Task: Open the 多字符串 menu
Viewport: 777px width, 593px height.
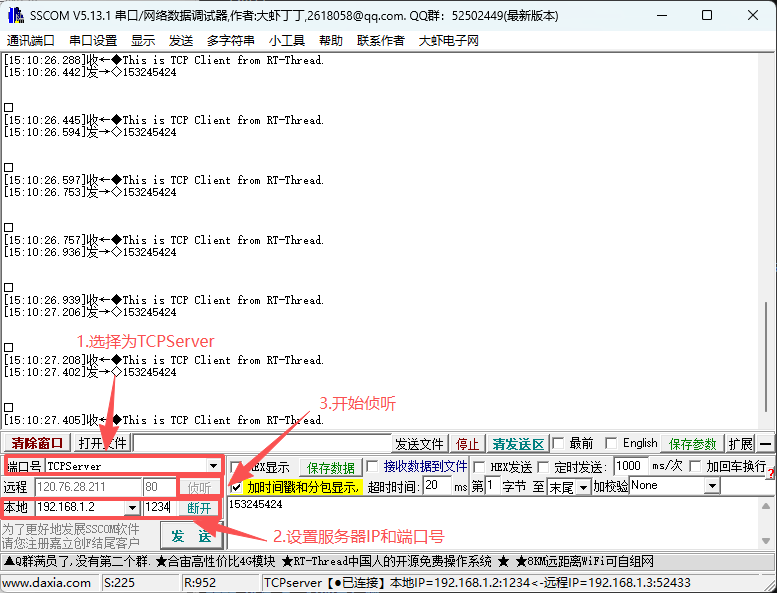Action: click(230, 41)
